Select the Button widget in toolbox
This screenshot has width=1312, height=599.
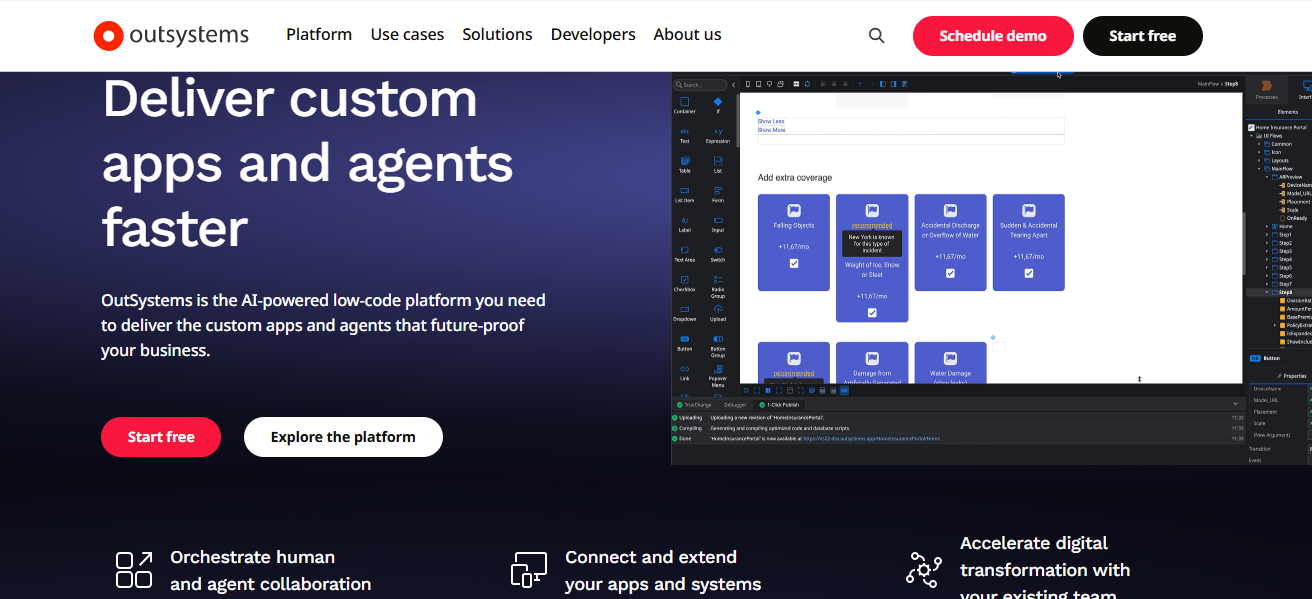(685, 343)
